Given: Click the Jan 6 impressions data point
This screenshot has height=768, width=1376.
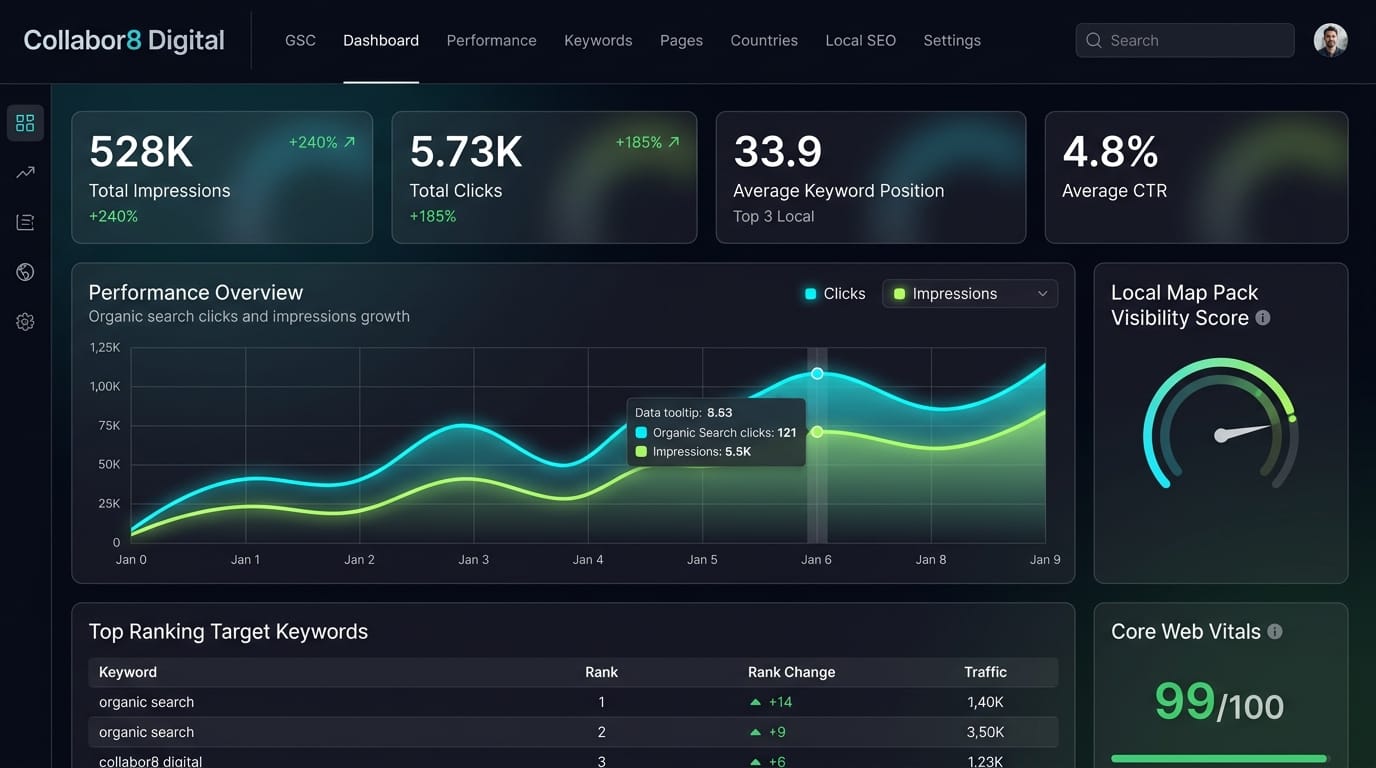Looking at the screenshot, I should (817, 432).
